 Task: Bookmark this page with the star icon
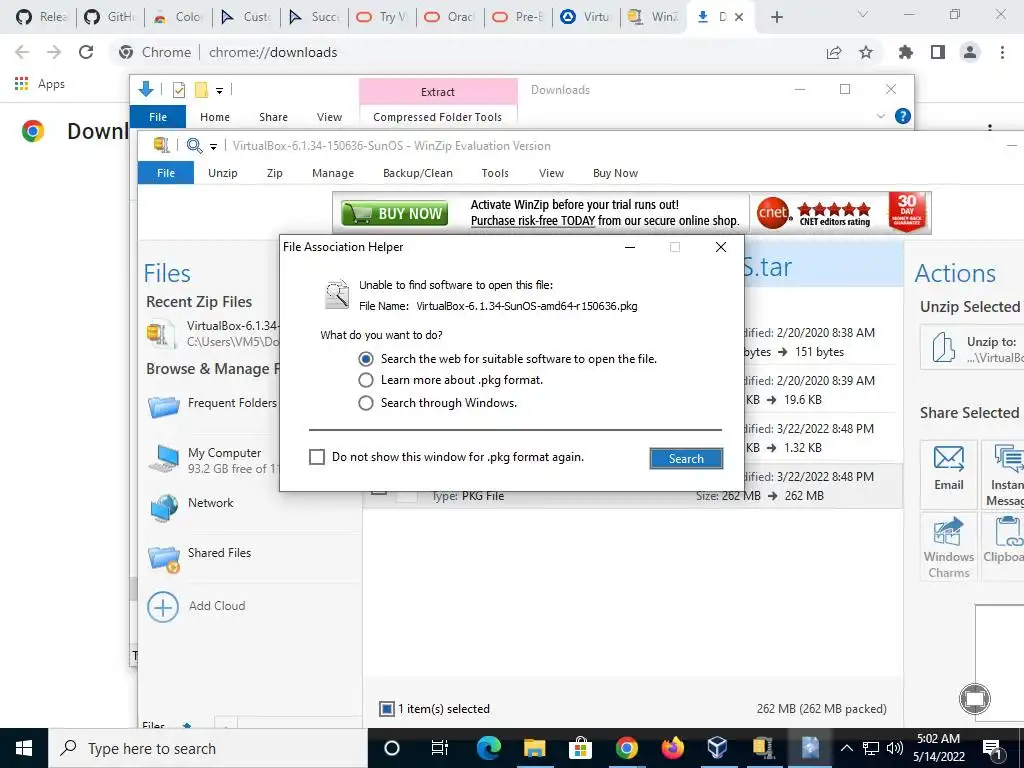866,52
